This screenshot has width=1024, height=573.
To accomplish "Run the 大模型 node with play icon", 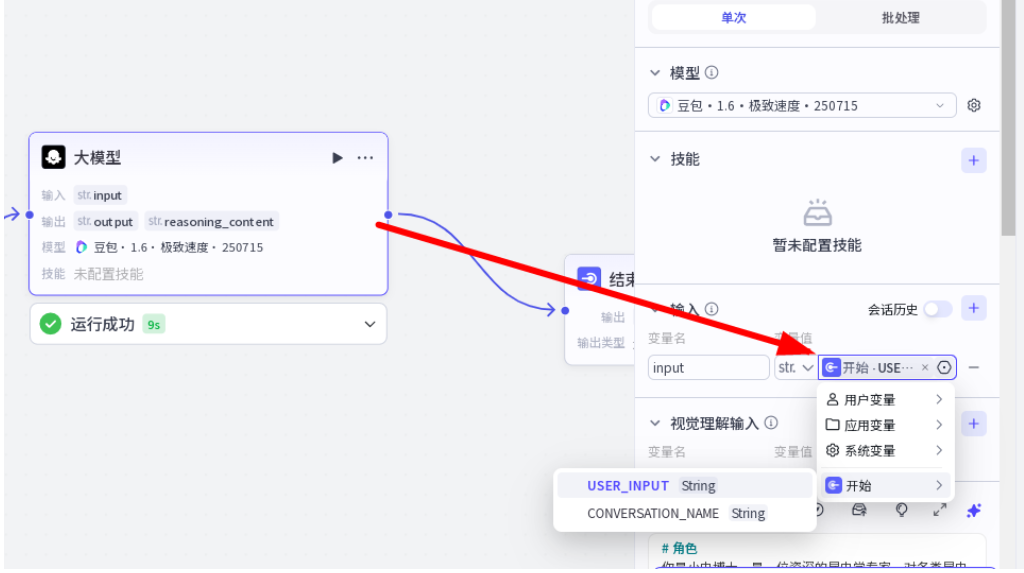I will point(337,158).
